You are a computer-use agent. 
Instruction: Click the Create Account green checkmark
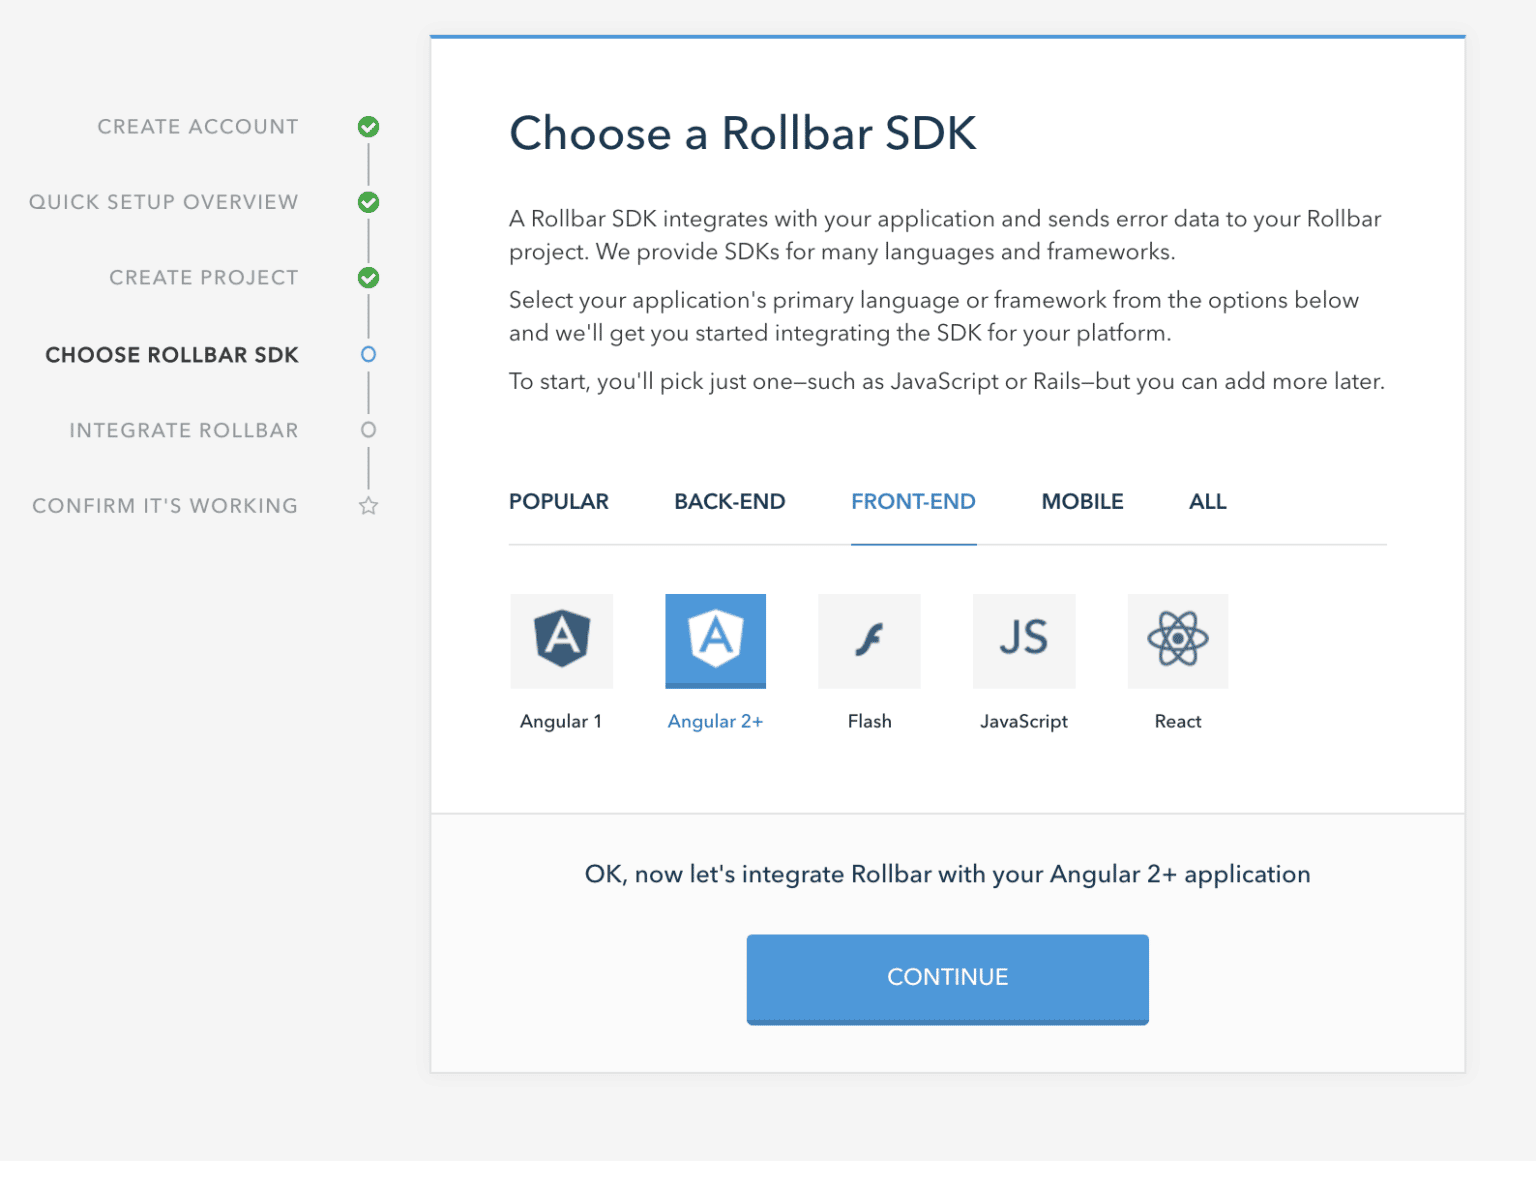(x=368, y=127)
